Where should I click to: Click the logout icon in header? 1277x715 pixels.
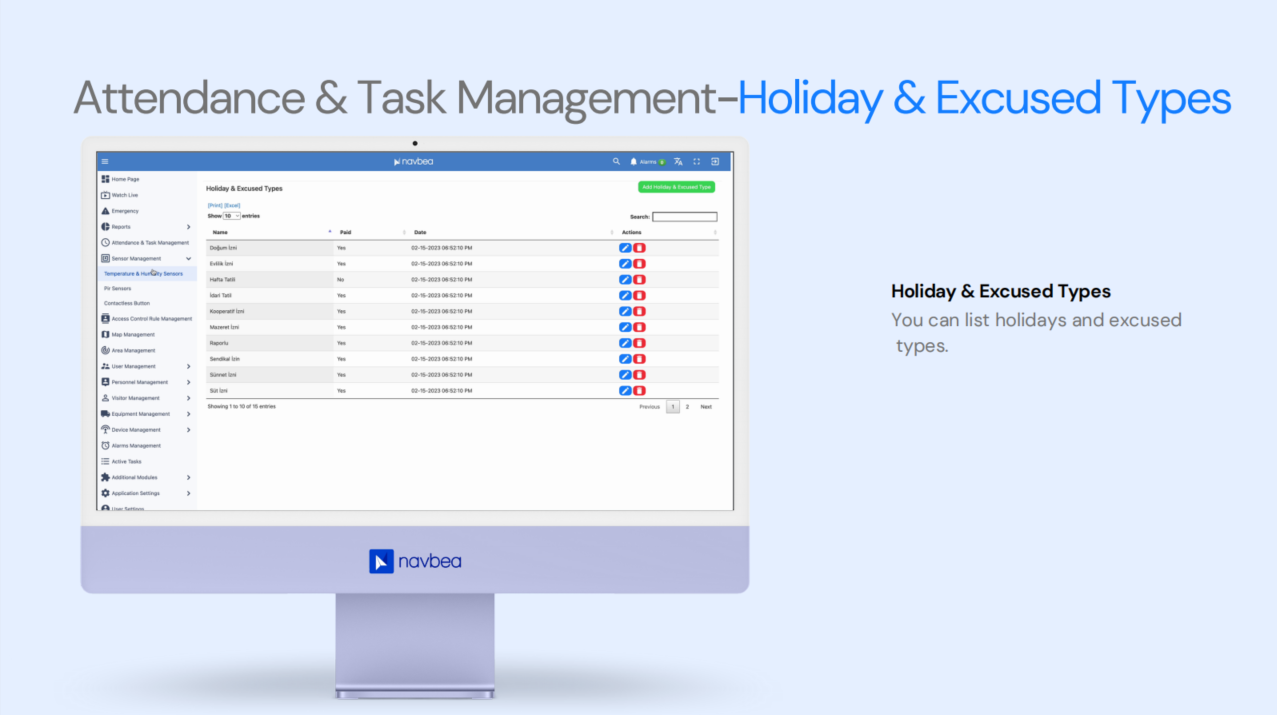click(x=715, y=161)
